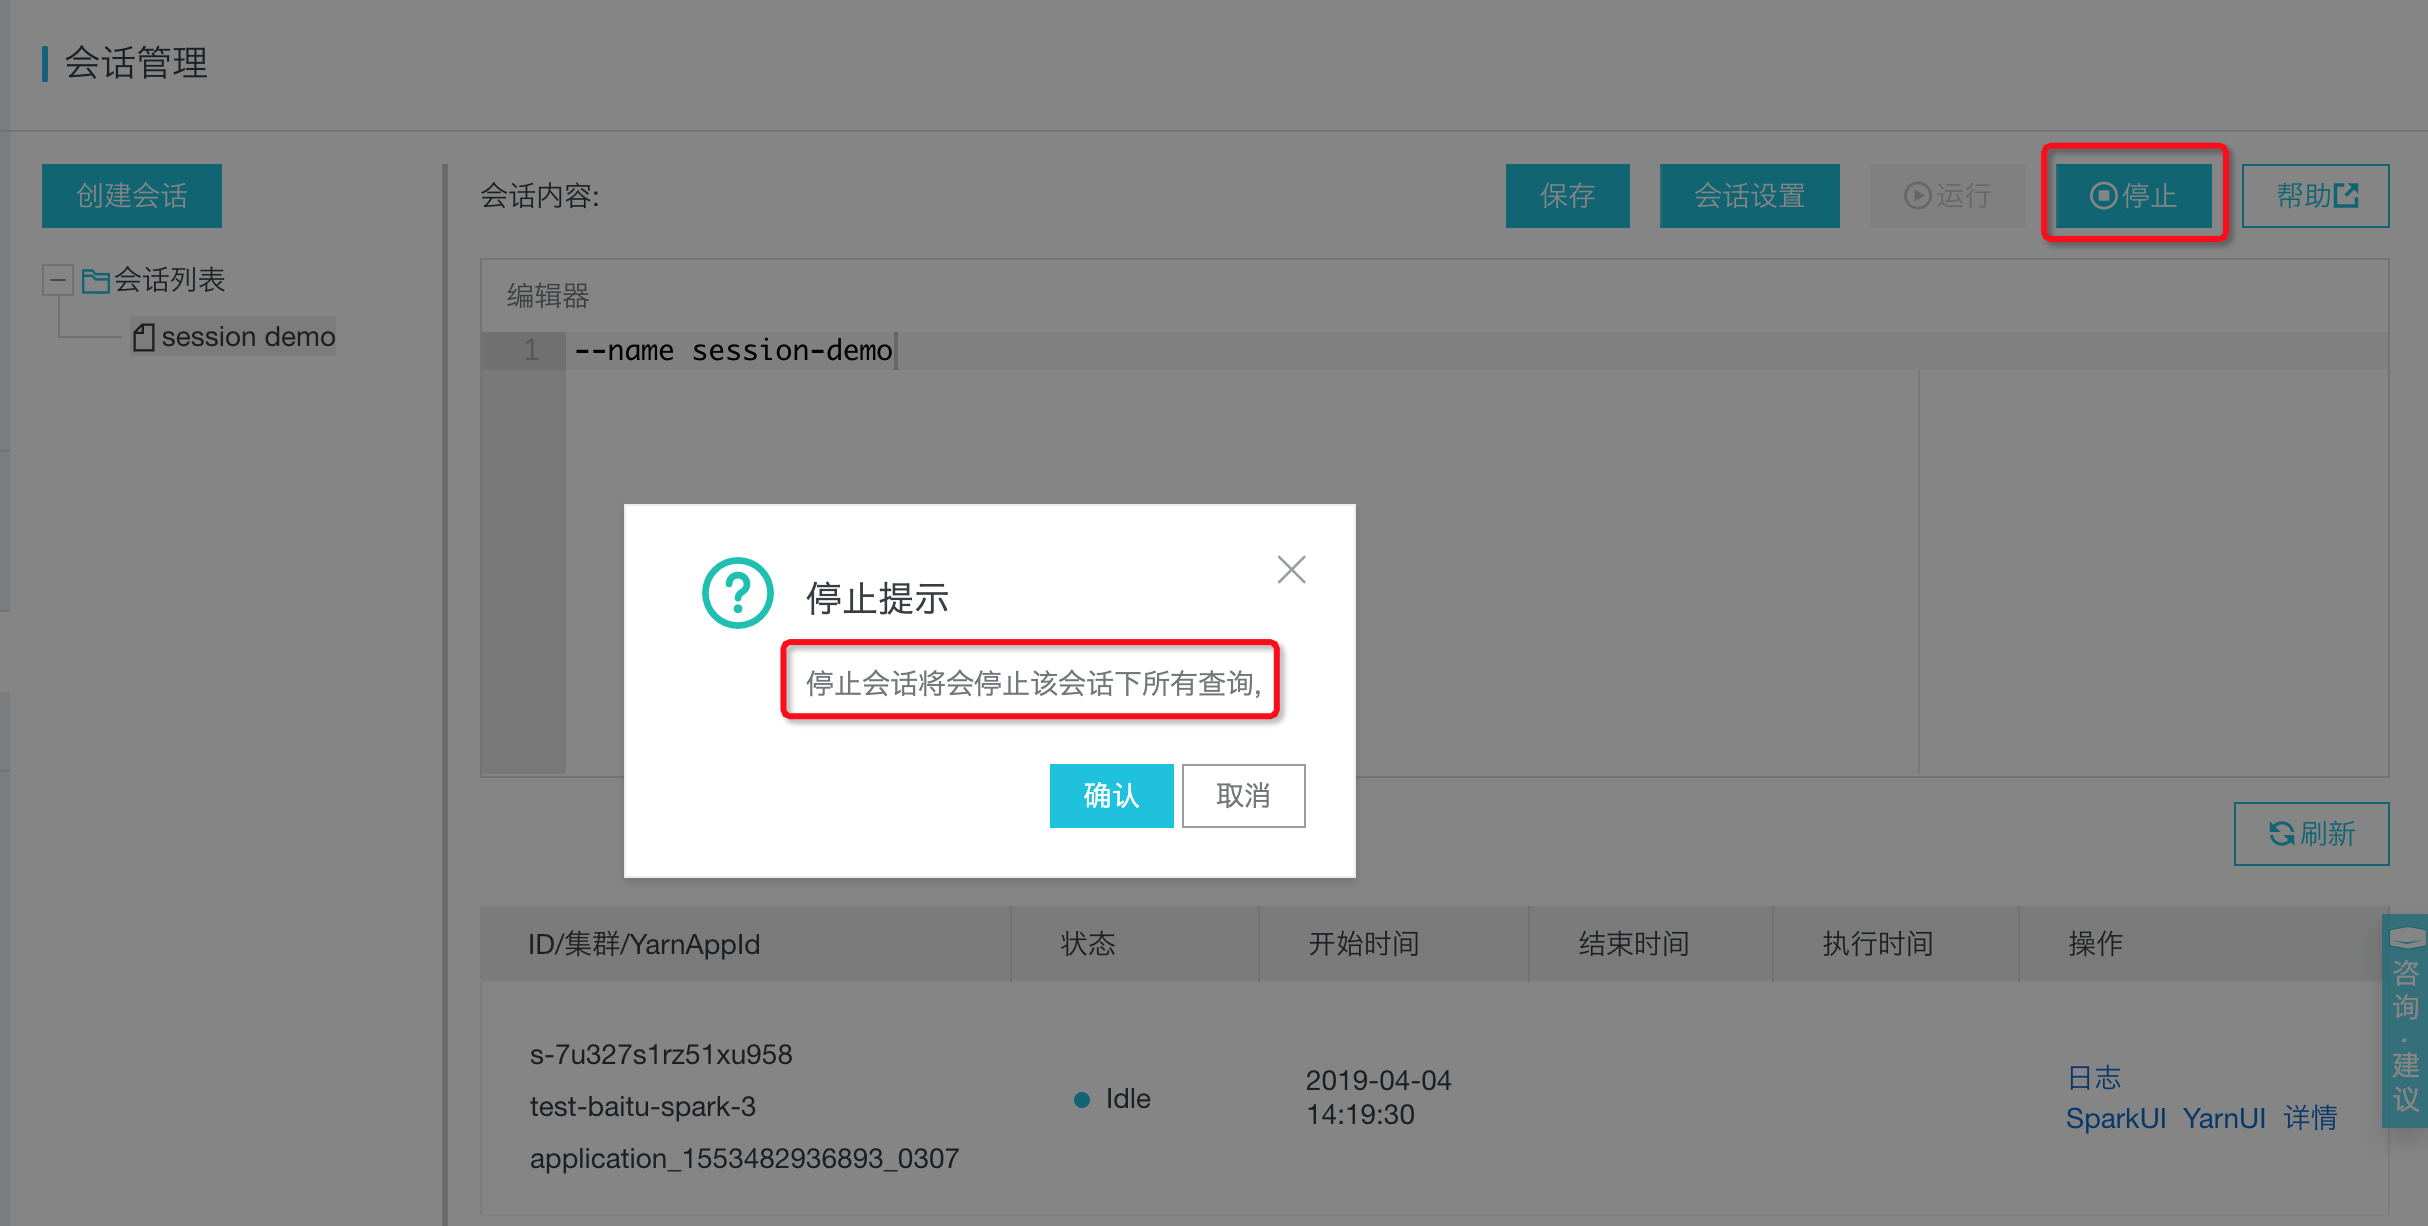The height and width of the screenshot is (1226, 2428).
Task: Click the question mark icon in dialog
Action: coord(737,593)
